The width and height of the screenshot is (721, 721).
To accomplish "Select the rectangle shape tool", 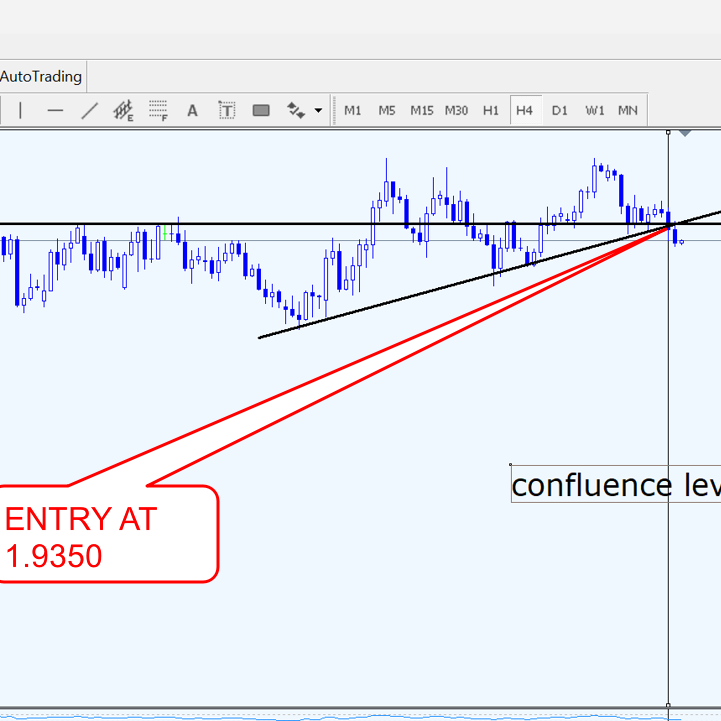I will point(261,110).
